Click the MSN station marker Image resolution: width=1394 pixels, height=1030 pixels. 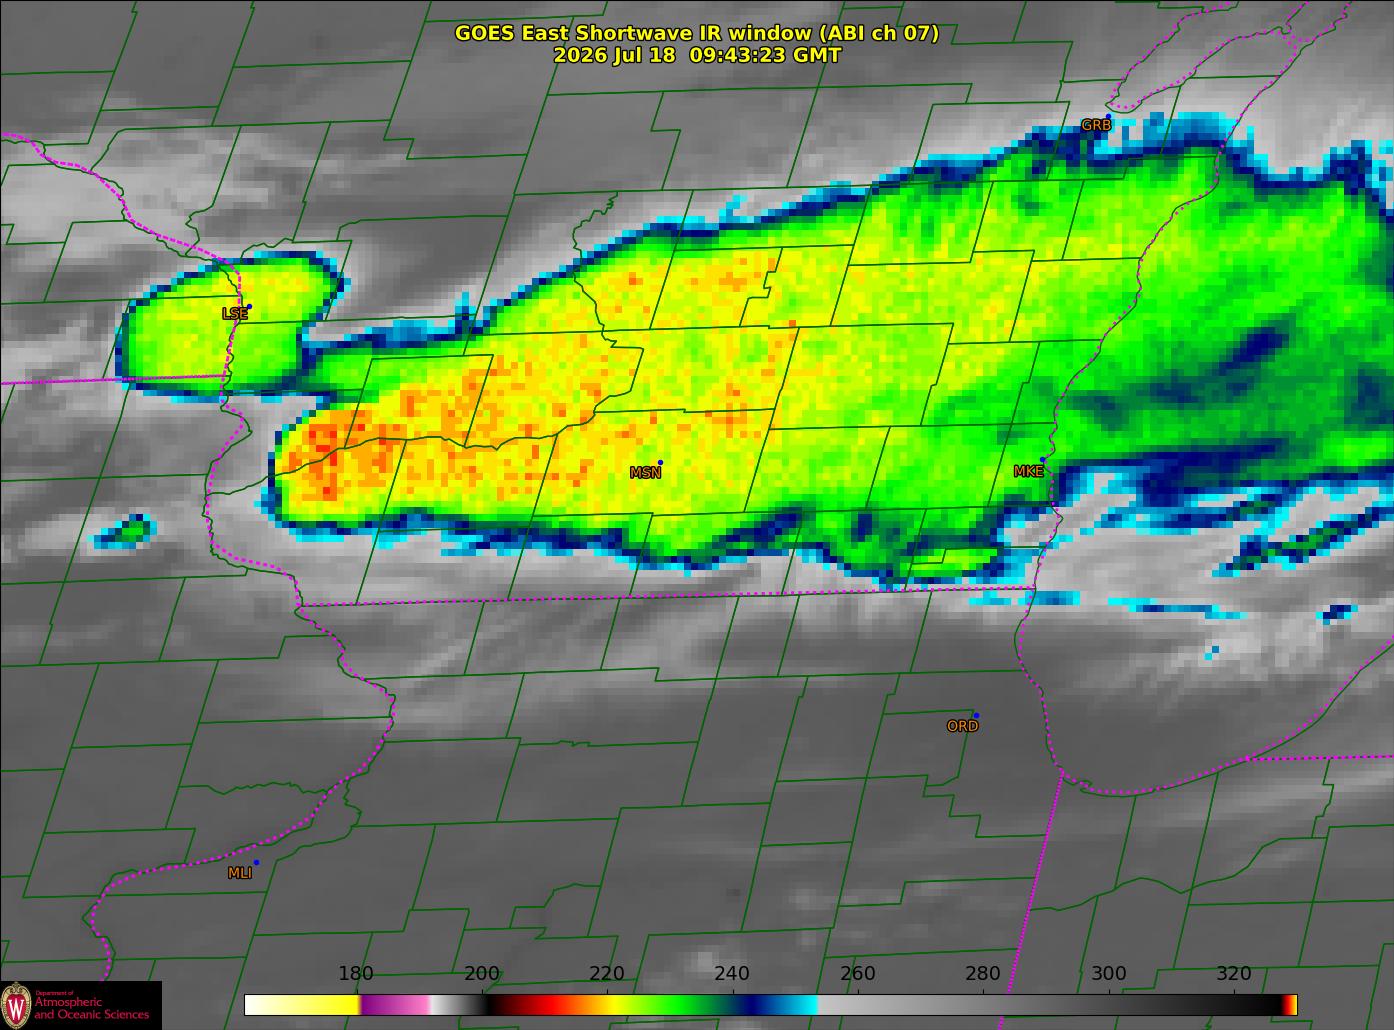click(x=660, y=462)
